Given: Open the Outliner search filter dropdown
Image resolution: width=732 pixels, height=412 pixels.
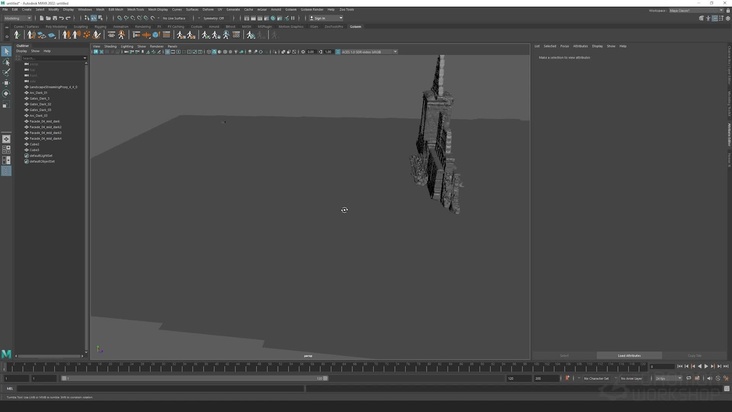Looking at the screenshot, I should point(84,58).
